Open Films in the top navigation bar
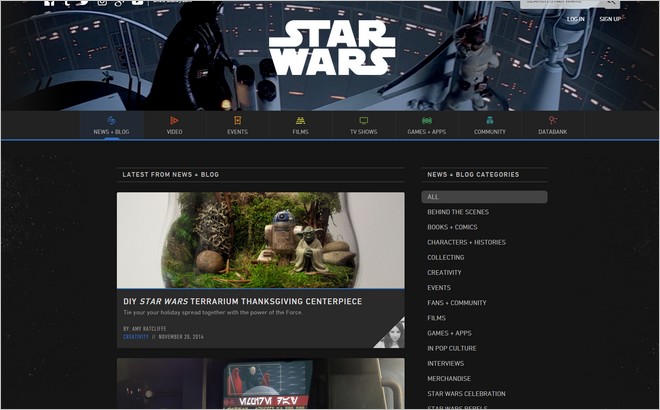660x410 pixels. pyautogui.click(x=301, y=125)
